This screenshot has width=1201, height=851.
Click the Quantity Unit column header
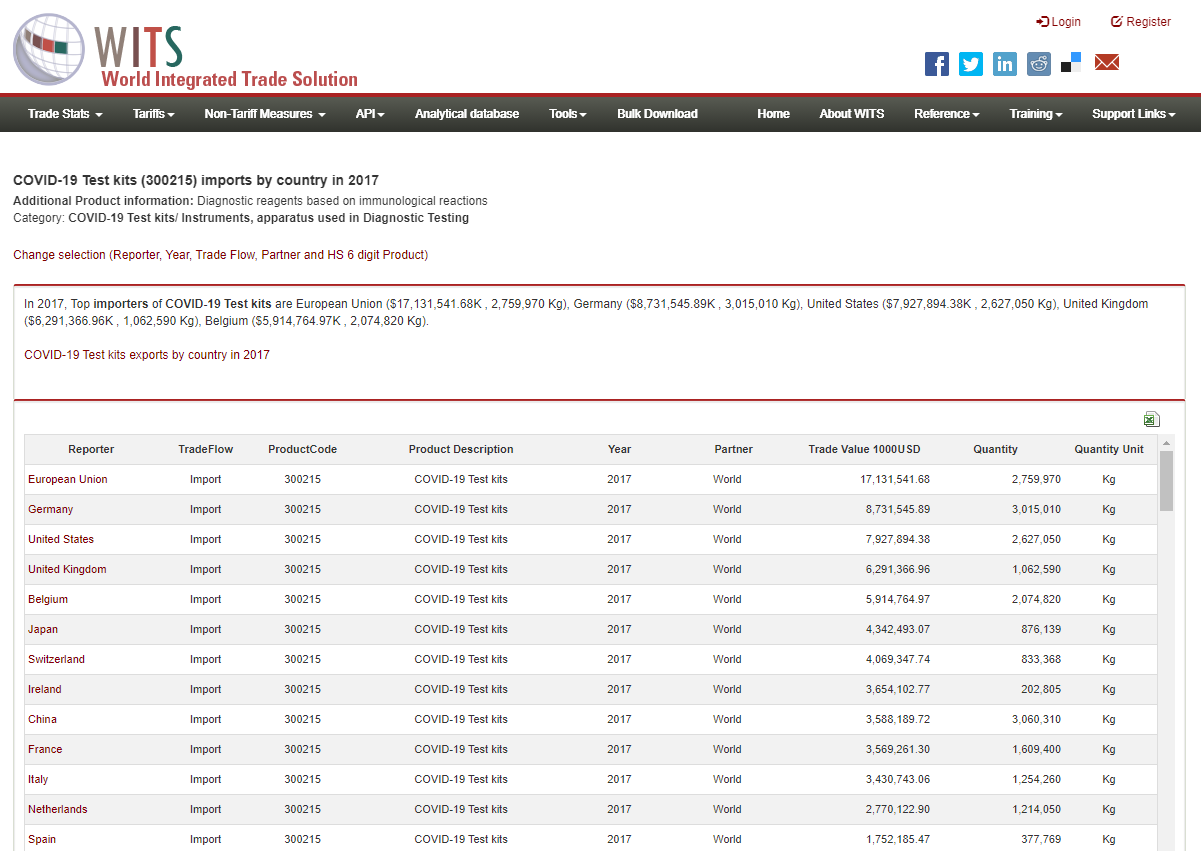click(1109, 449)
